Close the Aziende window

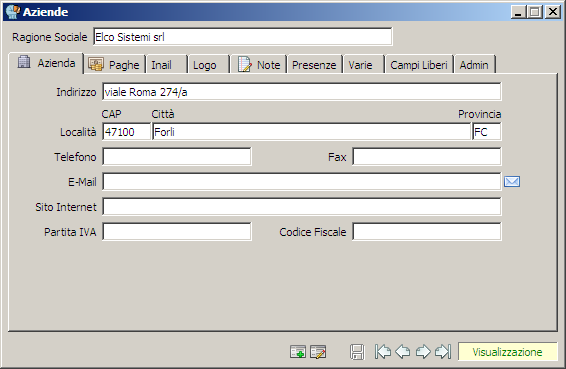[x=552, y=12]
